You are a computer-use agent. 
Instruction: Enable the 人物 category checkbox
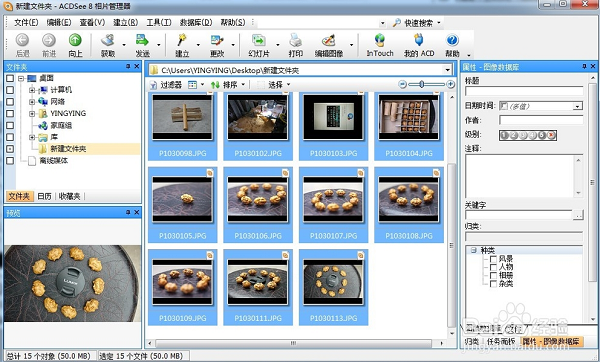[493, 267]
